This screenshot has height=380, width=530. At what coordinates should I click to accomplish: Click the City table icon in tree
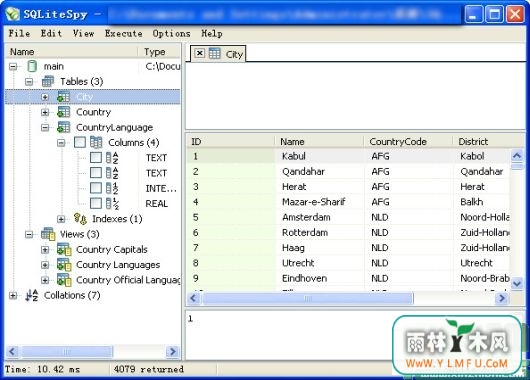coord(64,97)
